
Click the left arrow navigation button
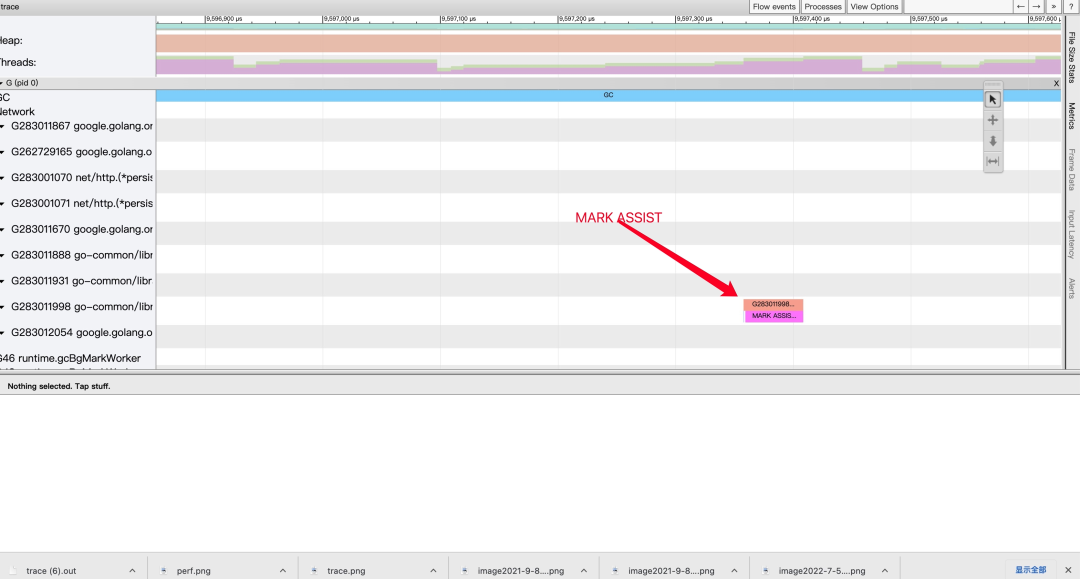[1021, 6]
